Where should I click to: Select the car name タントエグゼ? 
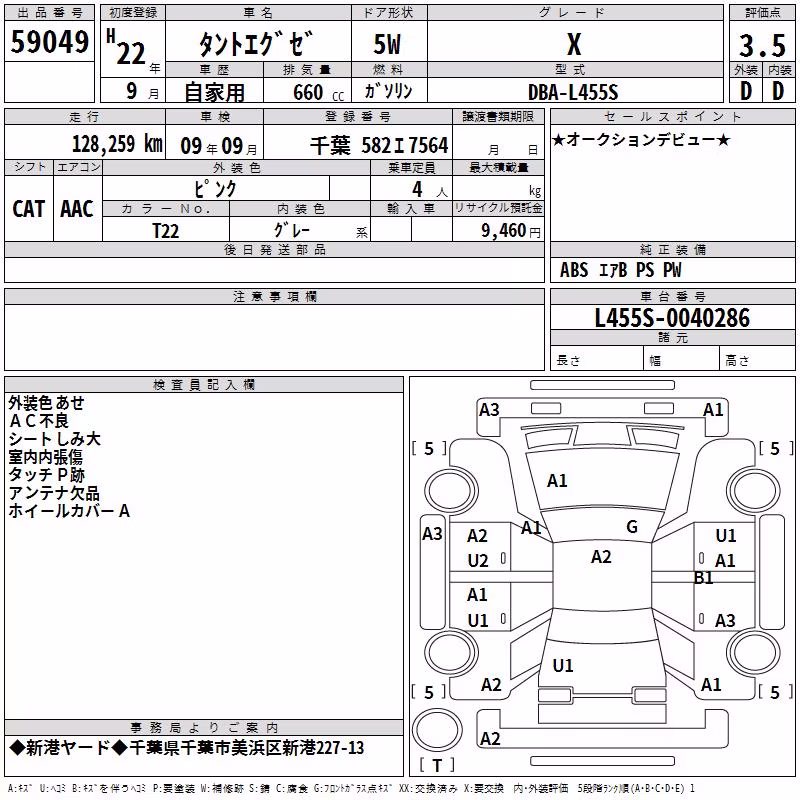point(256,44)
